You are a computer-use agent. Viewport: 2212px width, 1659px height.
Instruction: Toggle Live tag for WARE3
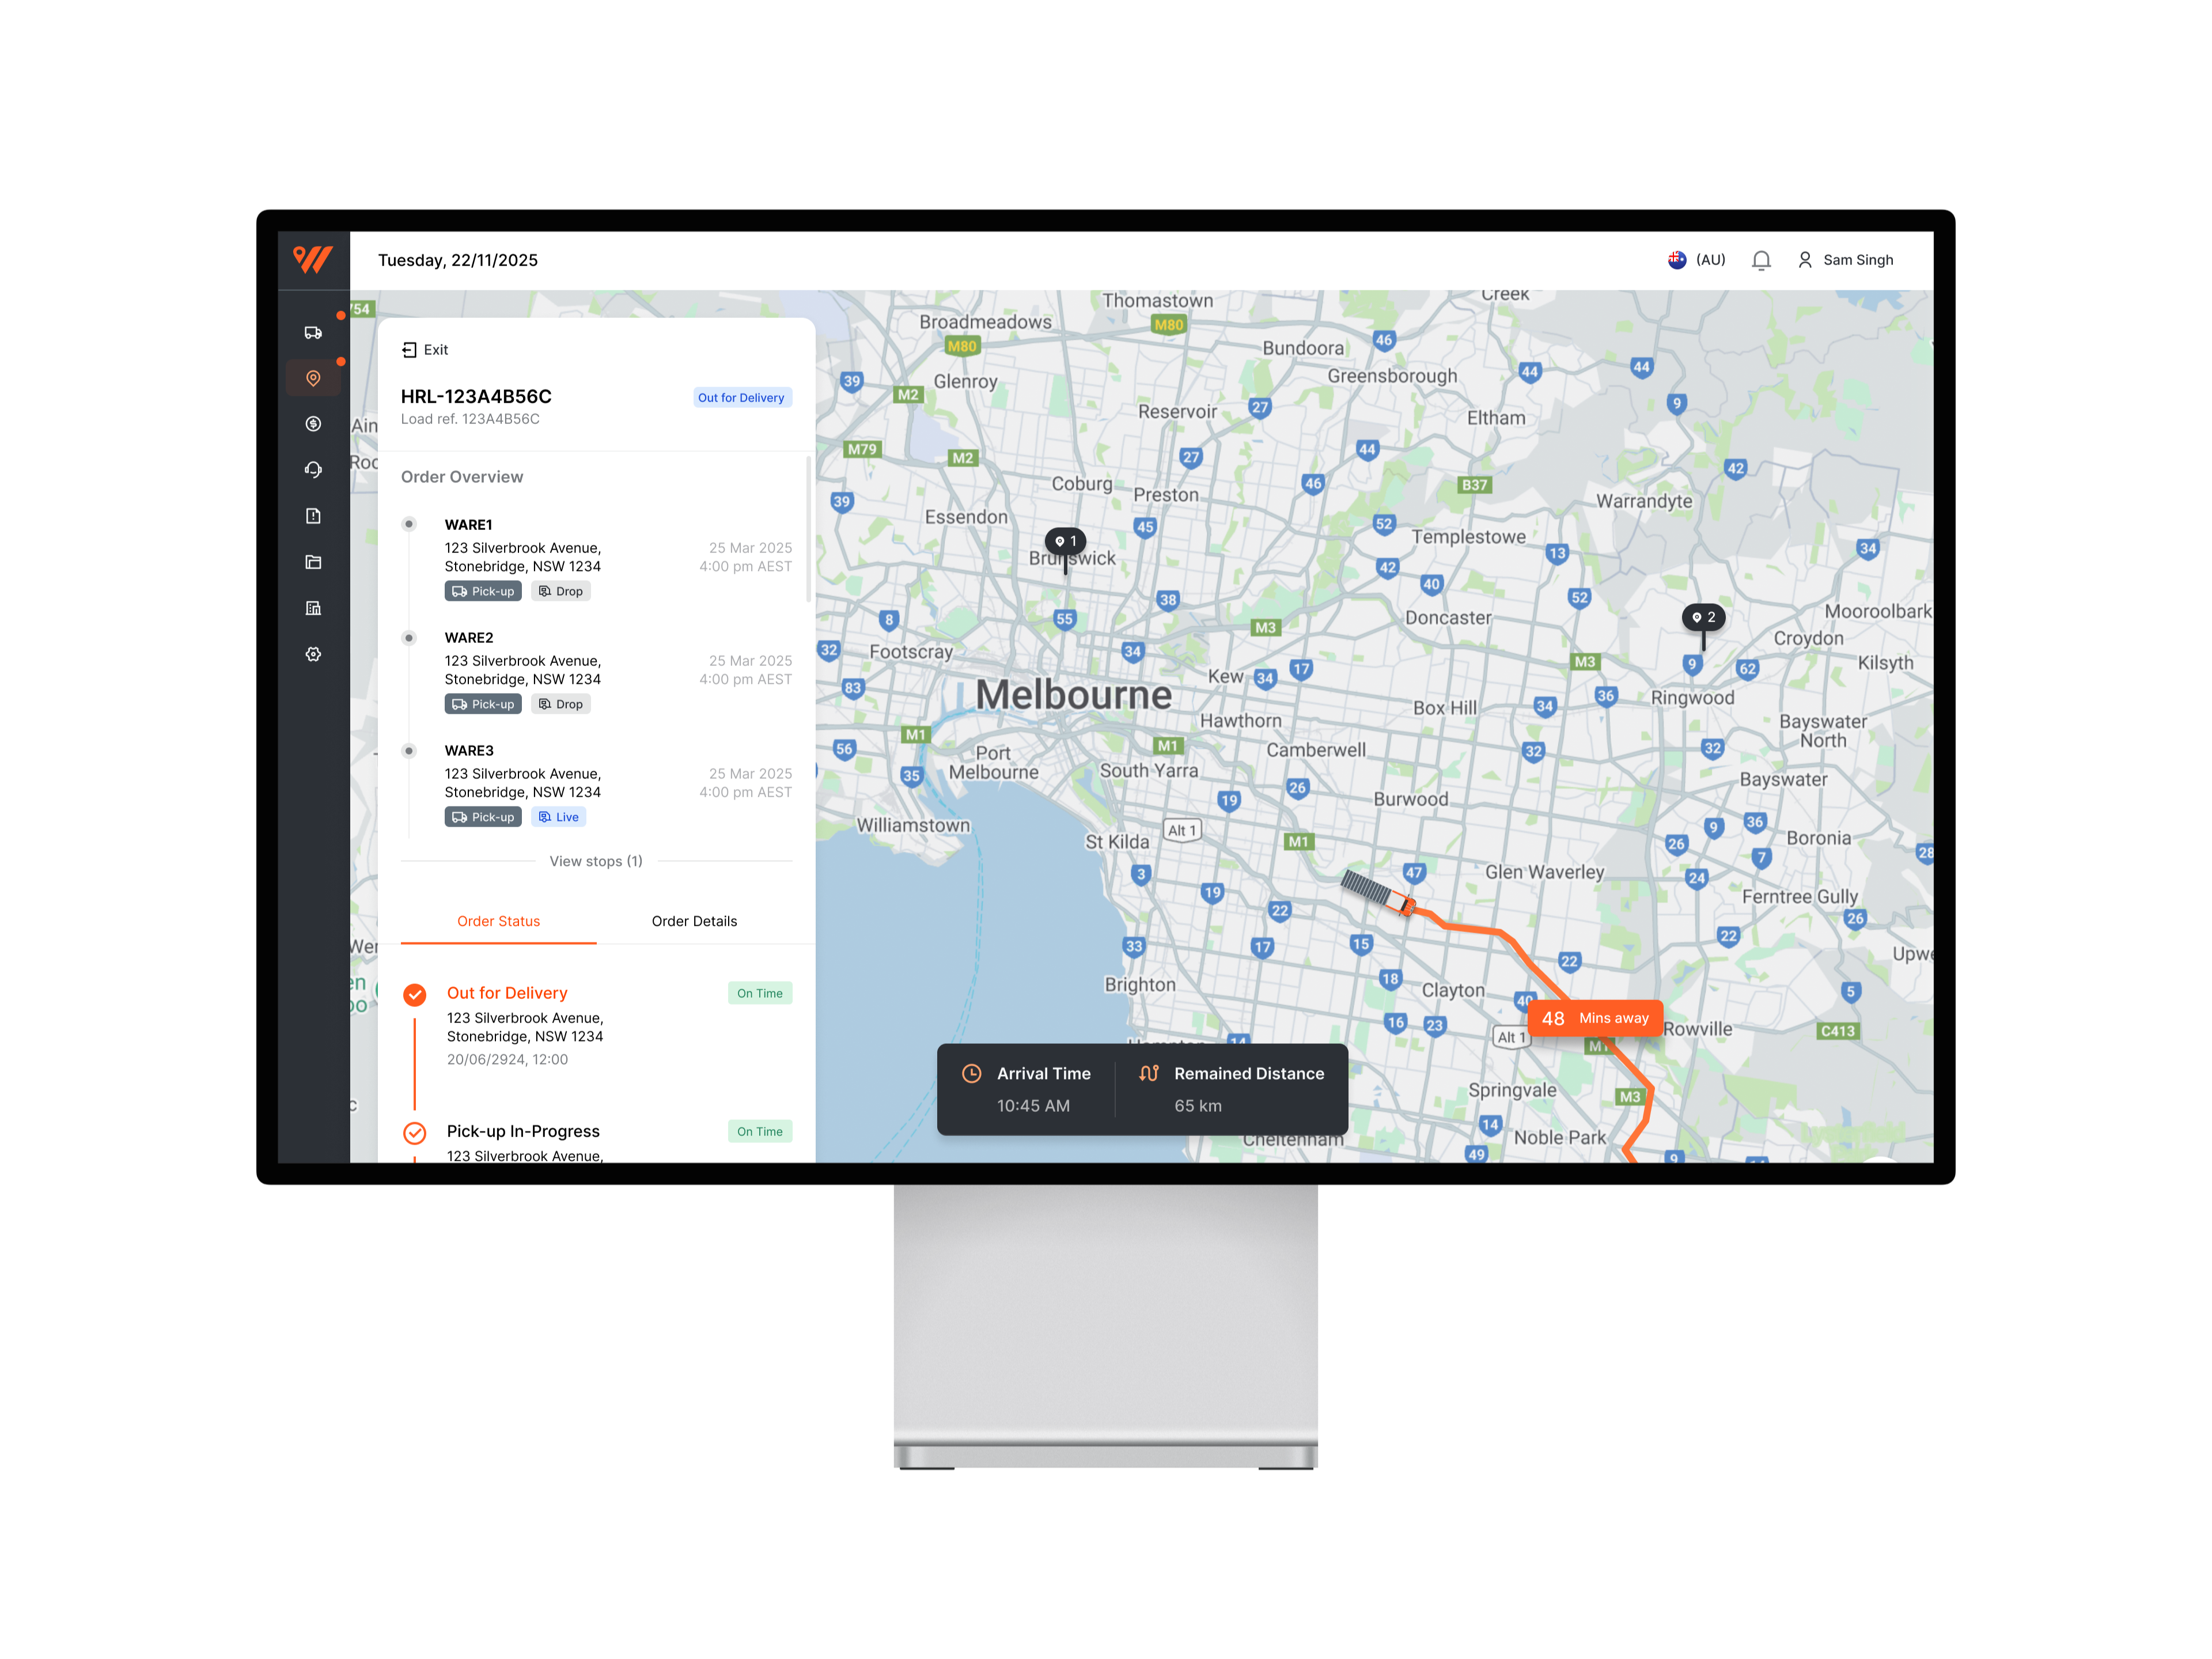click(559, 817)
